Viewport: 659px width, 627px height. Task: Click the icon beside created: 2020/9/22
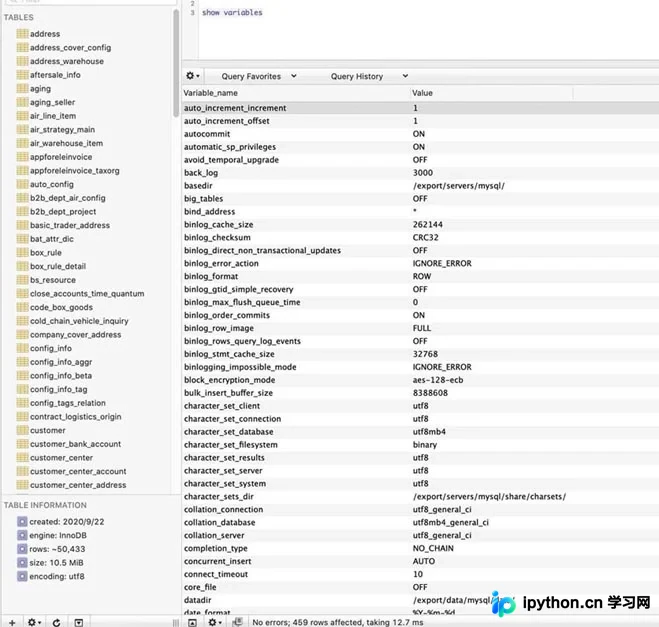(22, 522)
